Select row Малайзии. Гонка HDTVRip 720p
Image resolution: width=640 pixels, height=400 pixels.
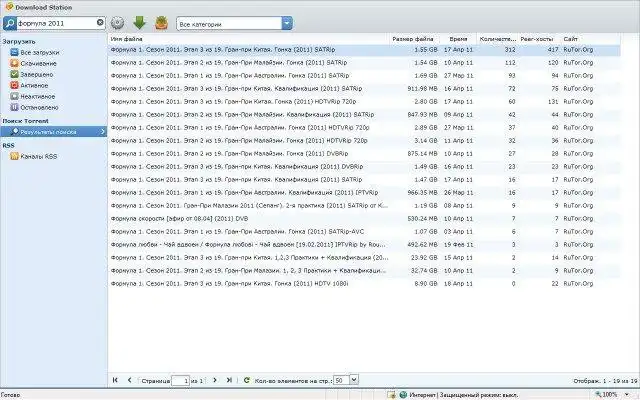pos(364,141)
